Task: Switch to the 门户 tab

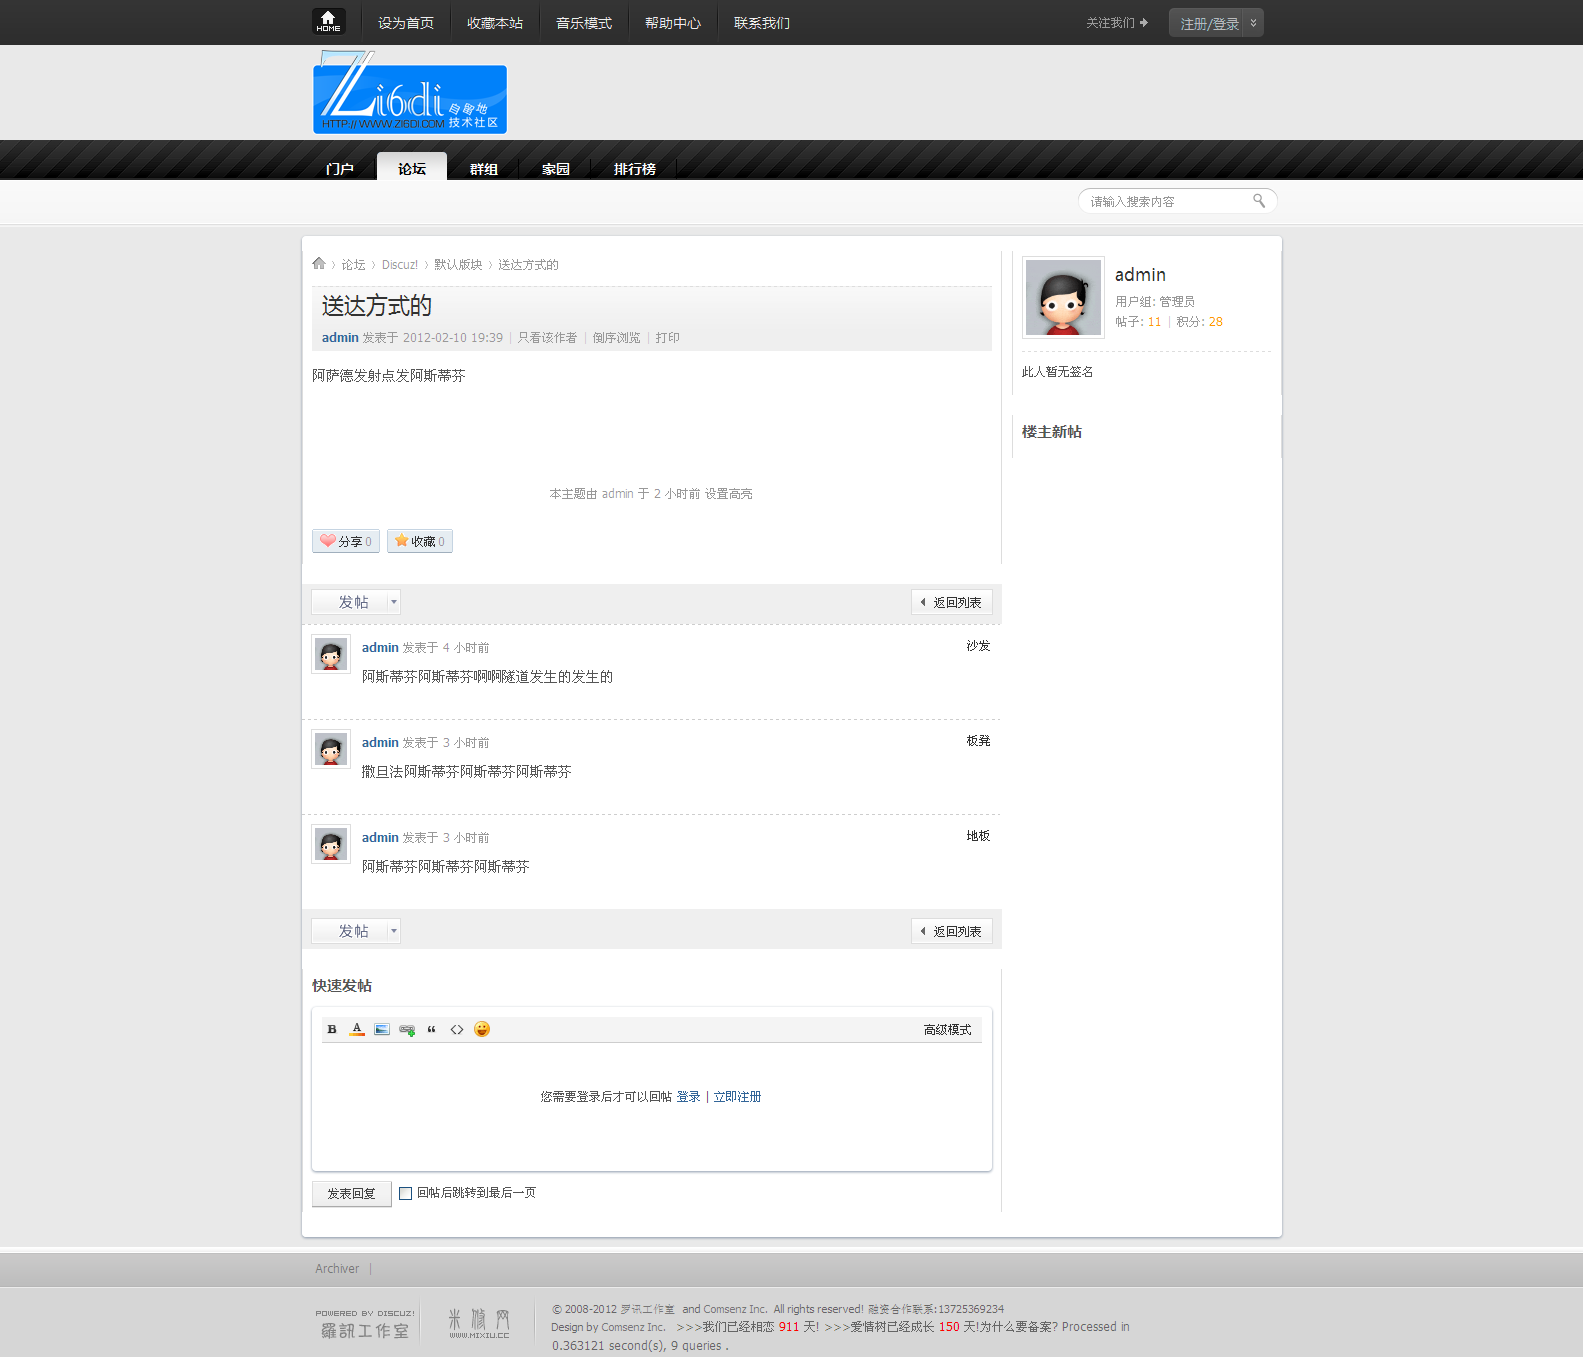Action: 340,169
